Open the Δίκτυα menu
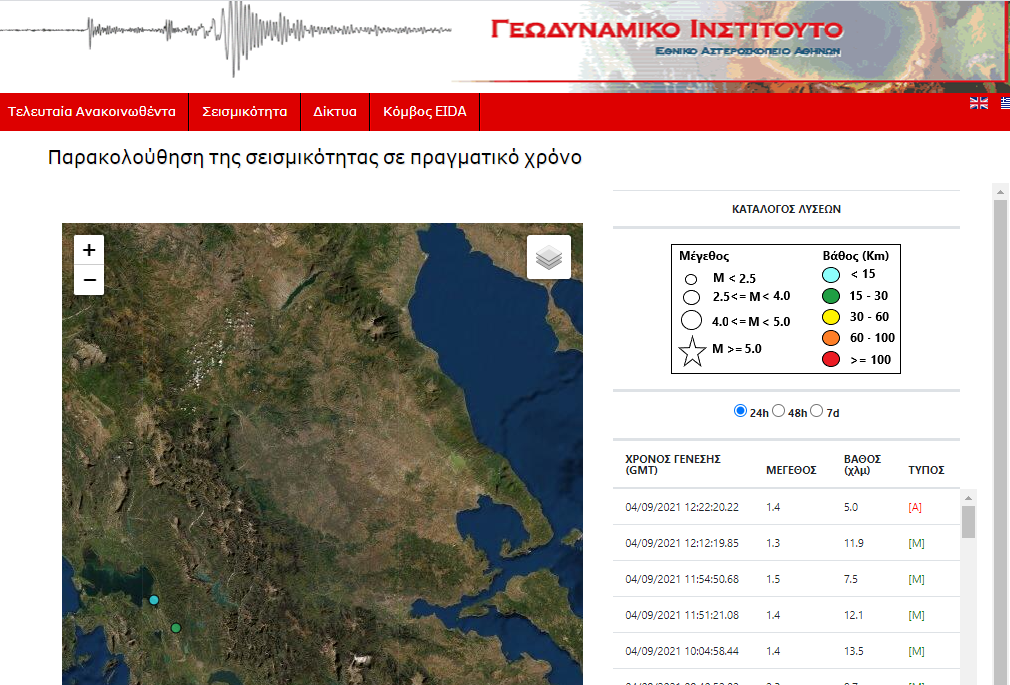The image size is (1010, 685). click(335, 111)
